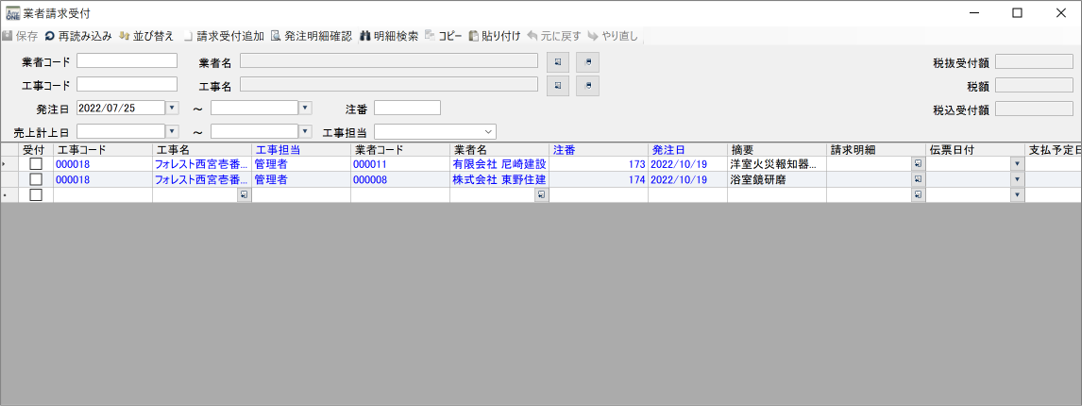The width and height of the screenshot is (1082, 406).
Task: Click the 業者名 lookup icon in the blank row
Action: (542, 195)
